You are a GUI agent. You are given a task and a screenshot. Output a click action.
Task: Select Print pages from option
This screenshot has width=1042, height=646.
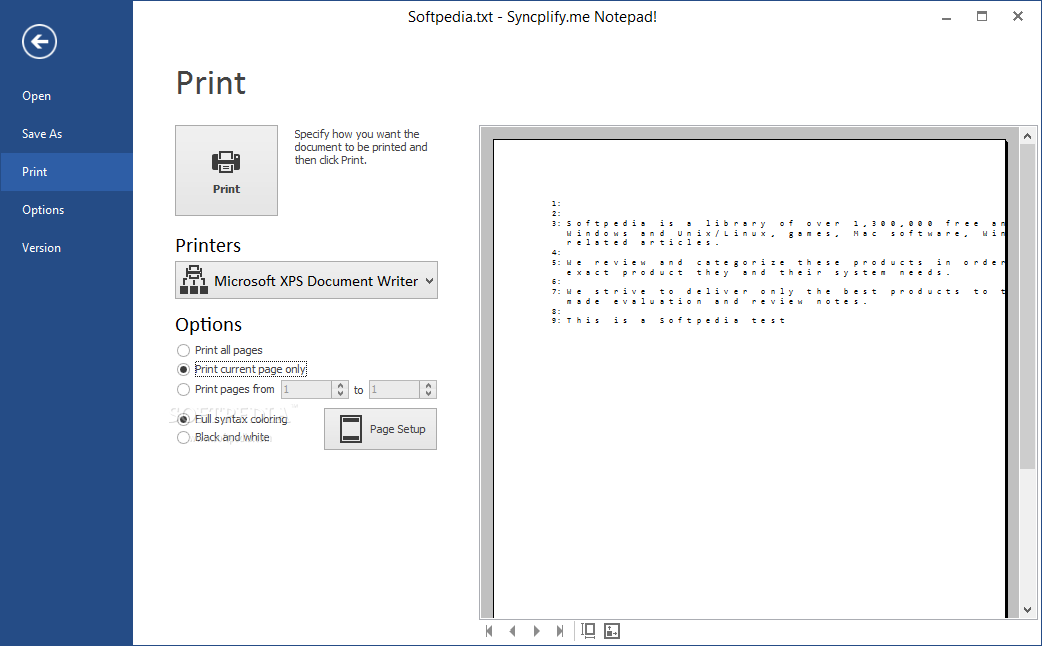pos(226,389)
